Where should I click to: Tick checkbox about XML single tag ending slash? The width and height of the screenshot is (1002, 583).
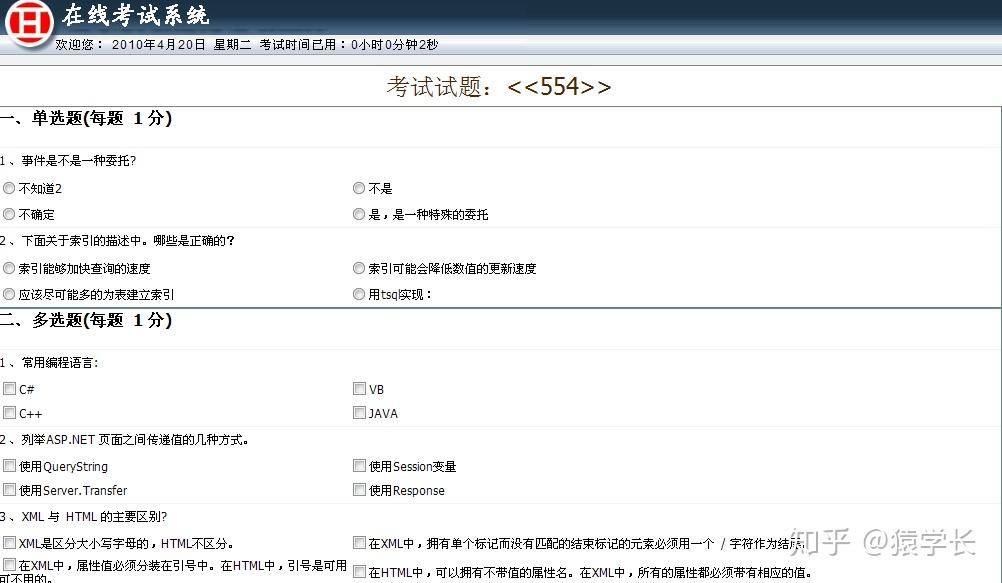[x=359, y=543]
